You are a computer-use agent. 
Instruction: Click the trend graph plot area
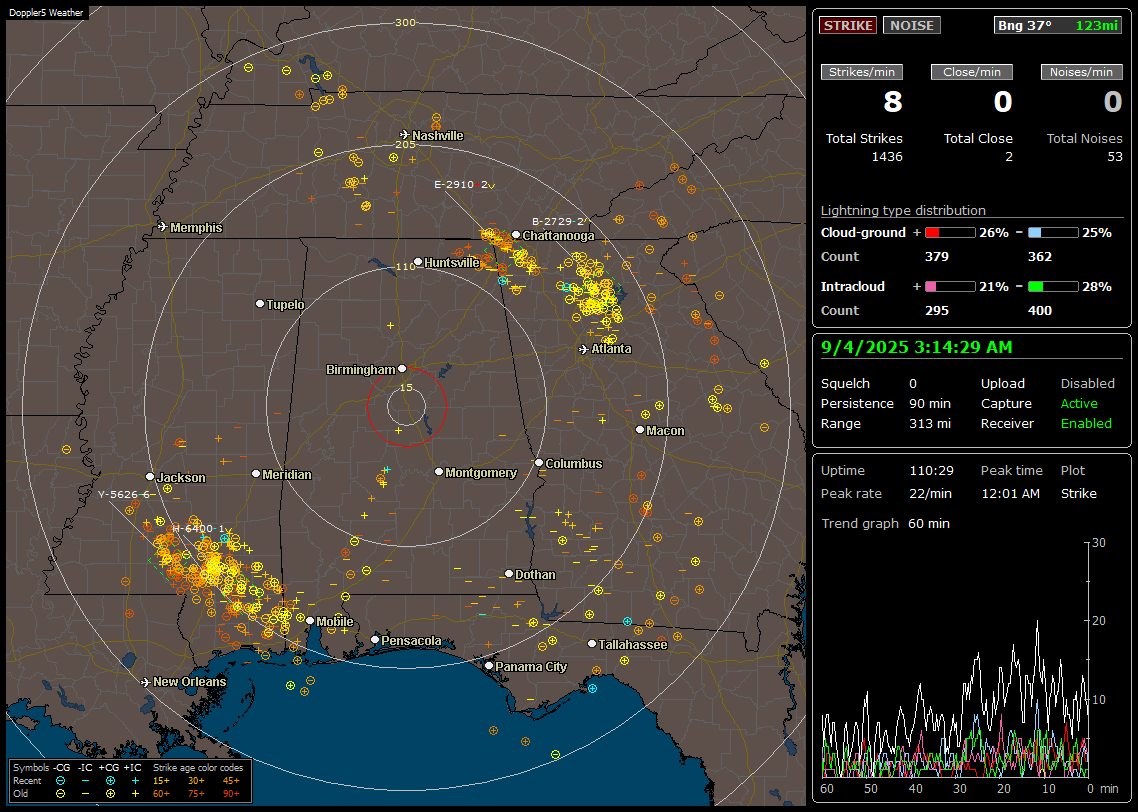(955, 660)
